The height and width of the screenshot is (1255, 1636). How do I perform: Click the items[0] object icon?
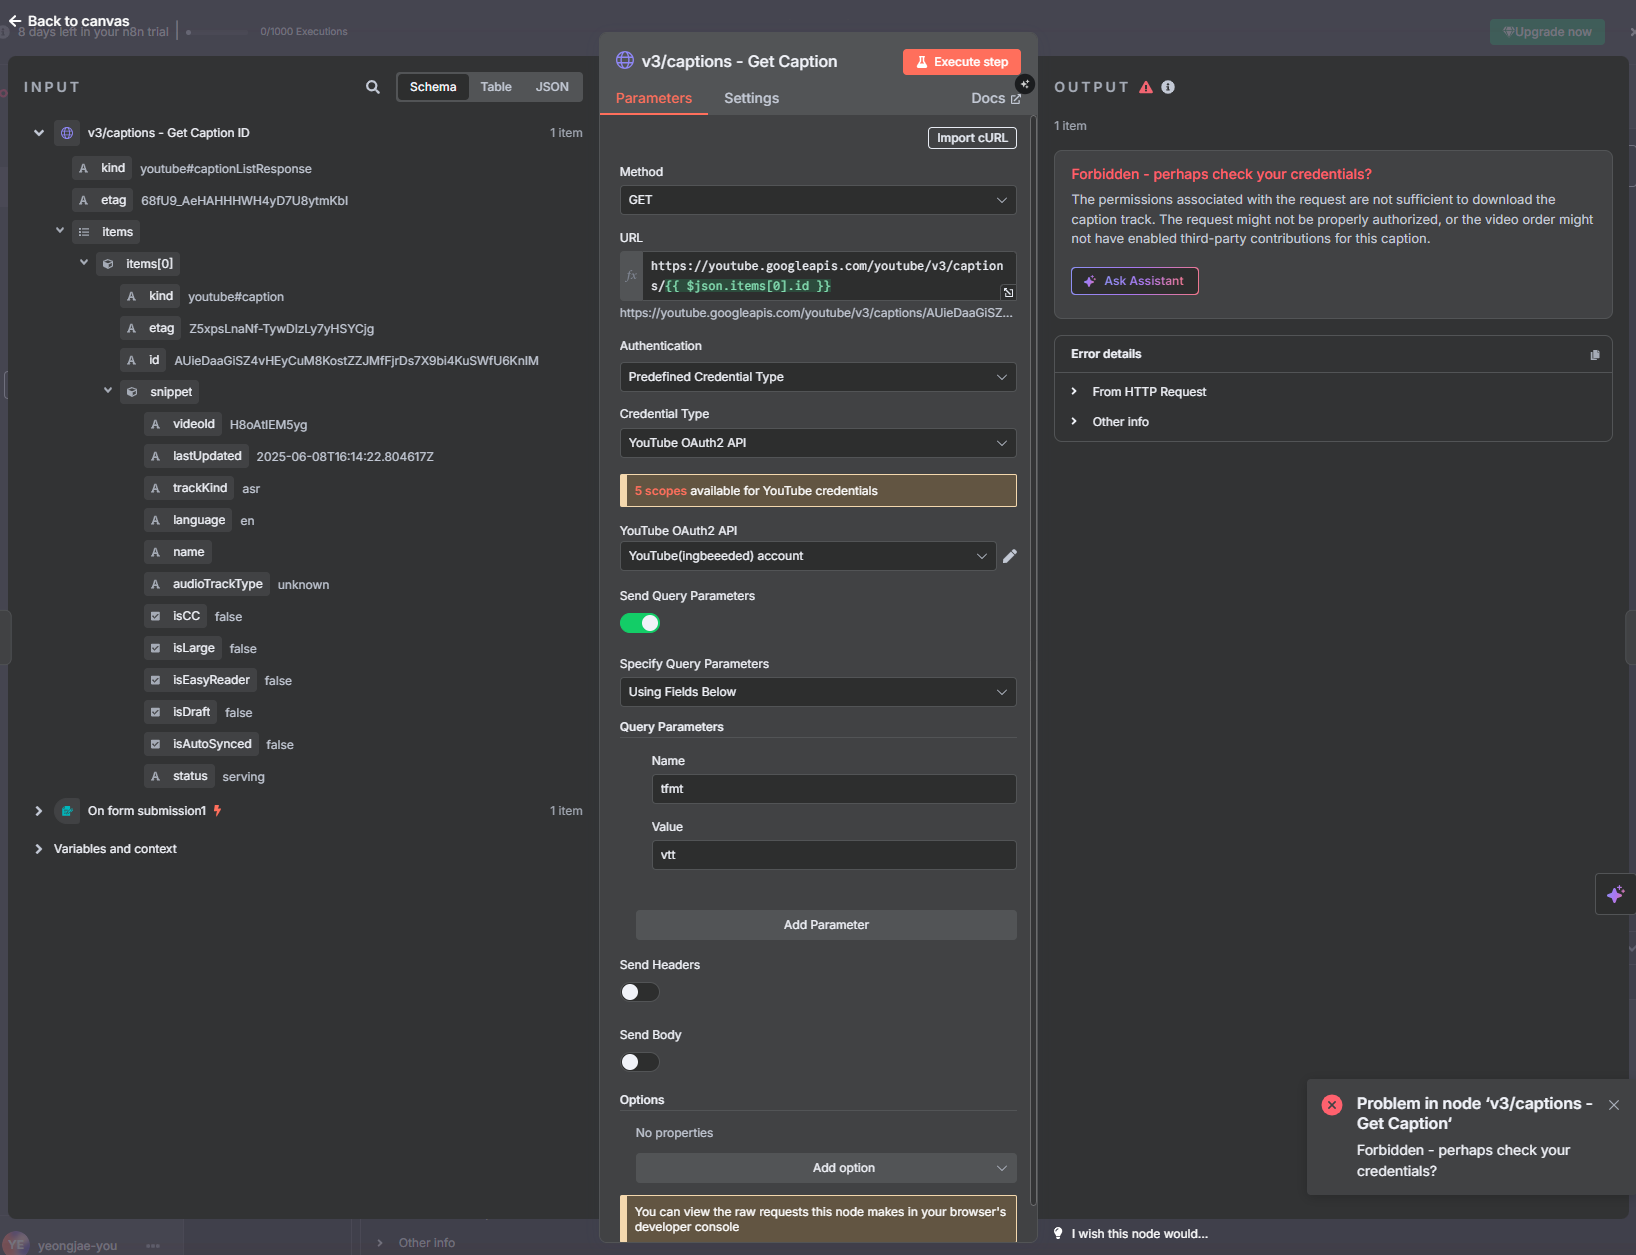[108, 264]
